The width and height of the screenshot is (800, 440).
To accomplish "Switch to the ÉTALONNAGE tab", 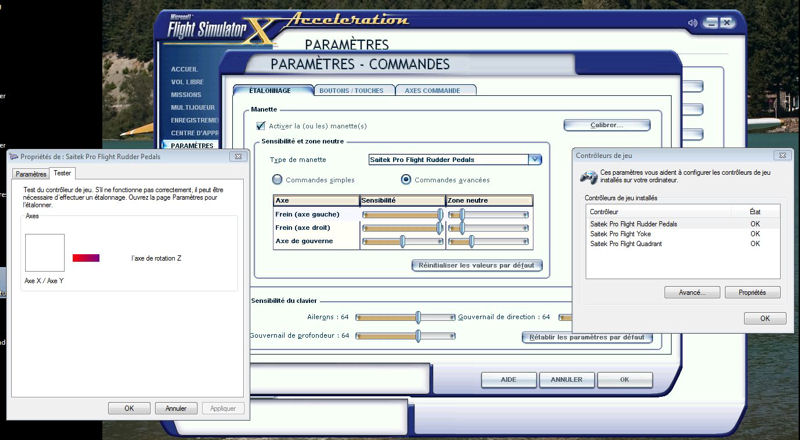I will coord(270,90).
